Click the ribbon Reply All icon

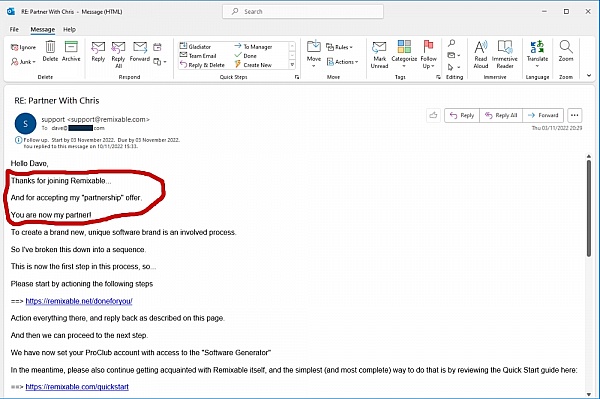click(x=118, y=55)
